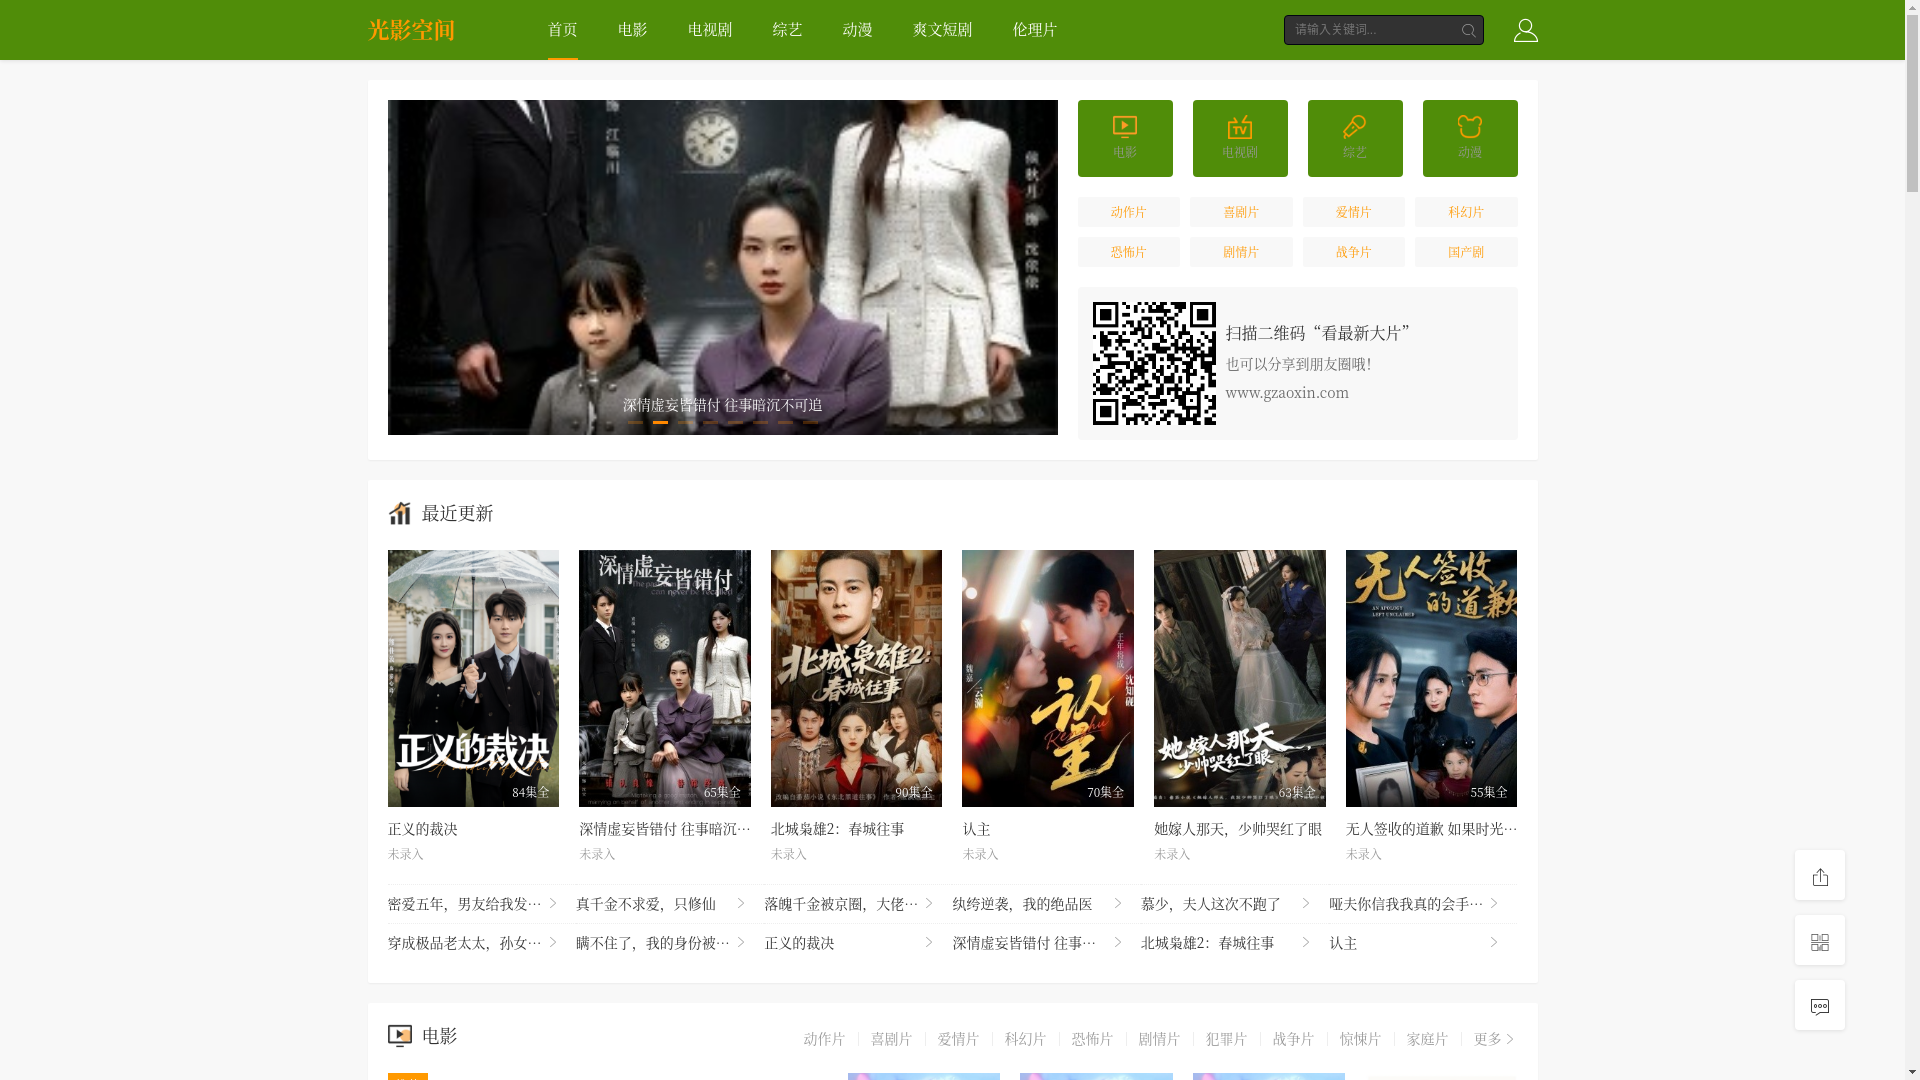The width and height of the screenshot is (1920, 1080).
Task: Open the 爽文短剧 navigation tab
Action: pyautogui.click(x=942, y=30)
